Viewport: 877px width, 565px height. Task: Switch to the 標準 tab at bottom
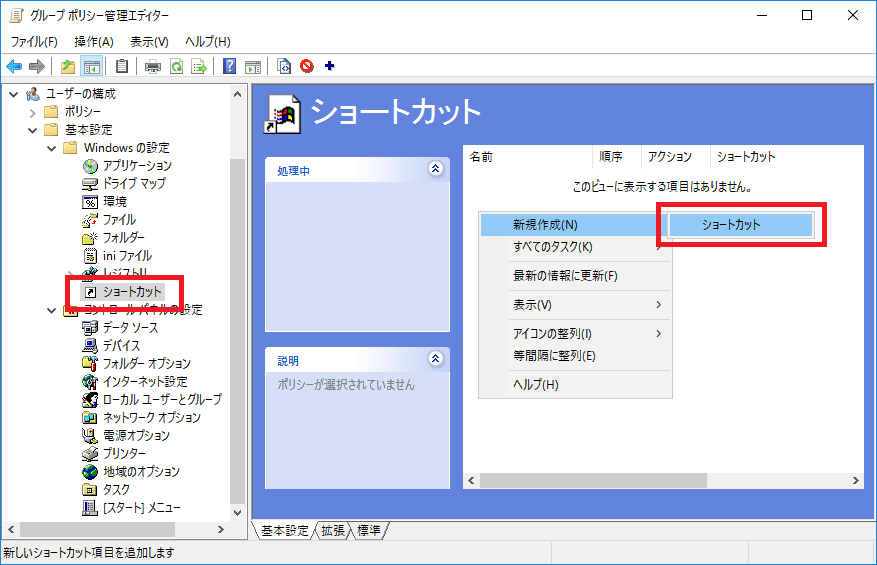368,531
